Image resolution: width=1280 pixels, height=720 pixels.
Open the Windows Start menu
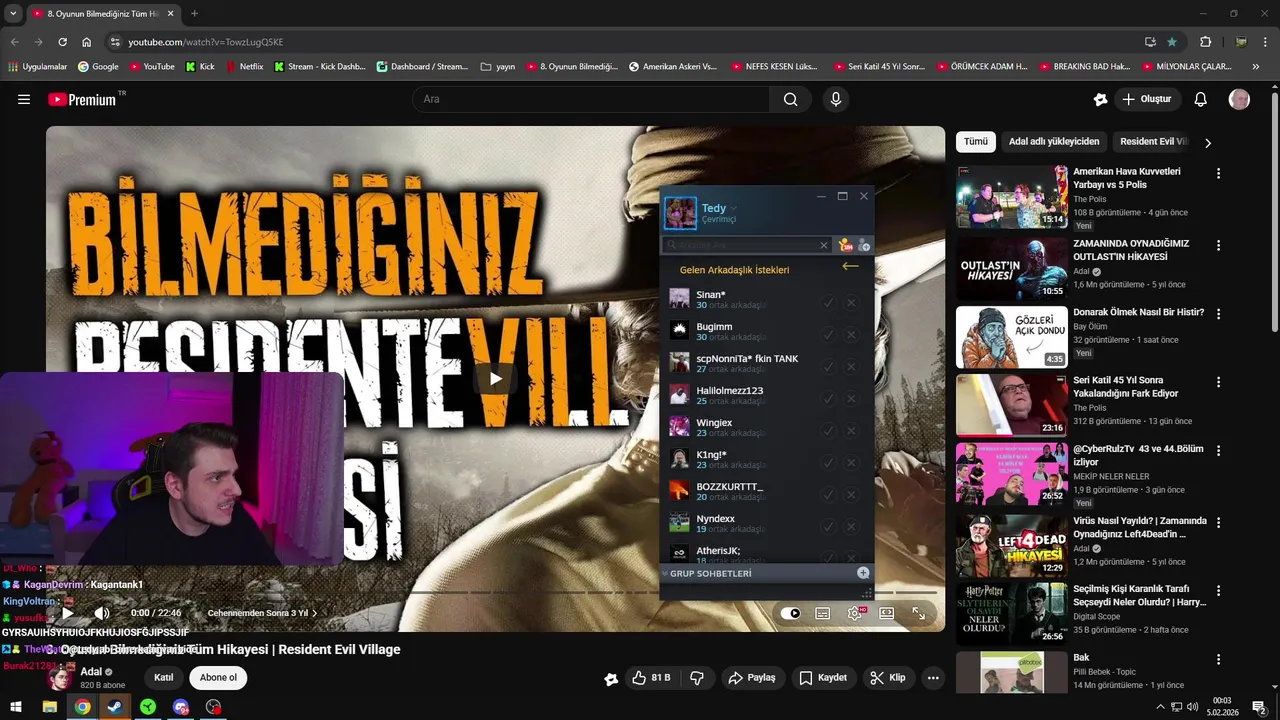coord(16,707)
